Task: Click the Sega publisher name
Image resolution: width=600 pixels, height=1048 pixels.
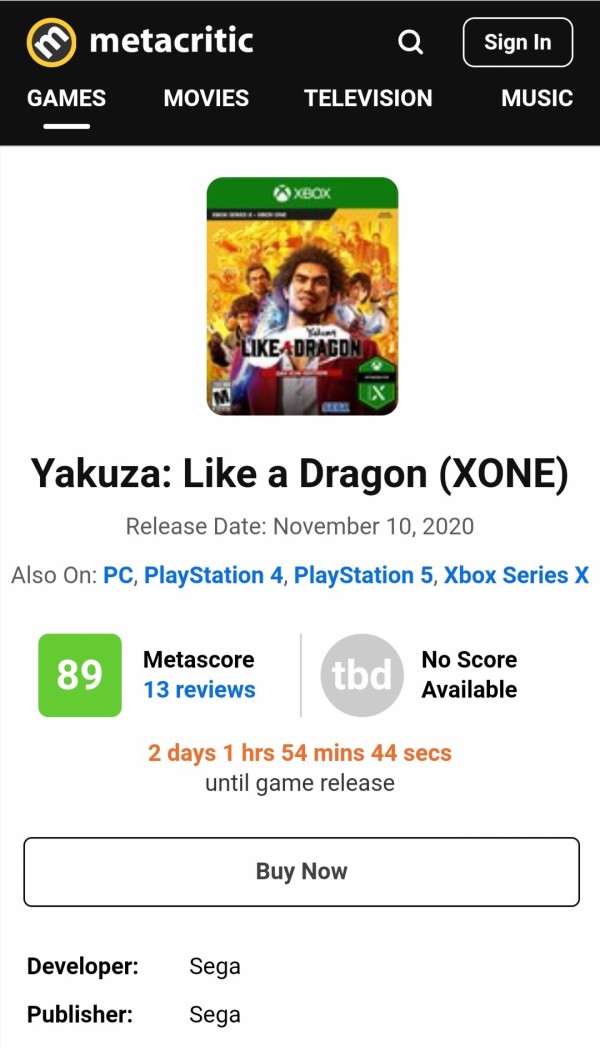Action: click(215, 1015)
